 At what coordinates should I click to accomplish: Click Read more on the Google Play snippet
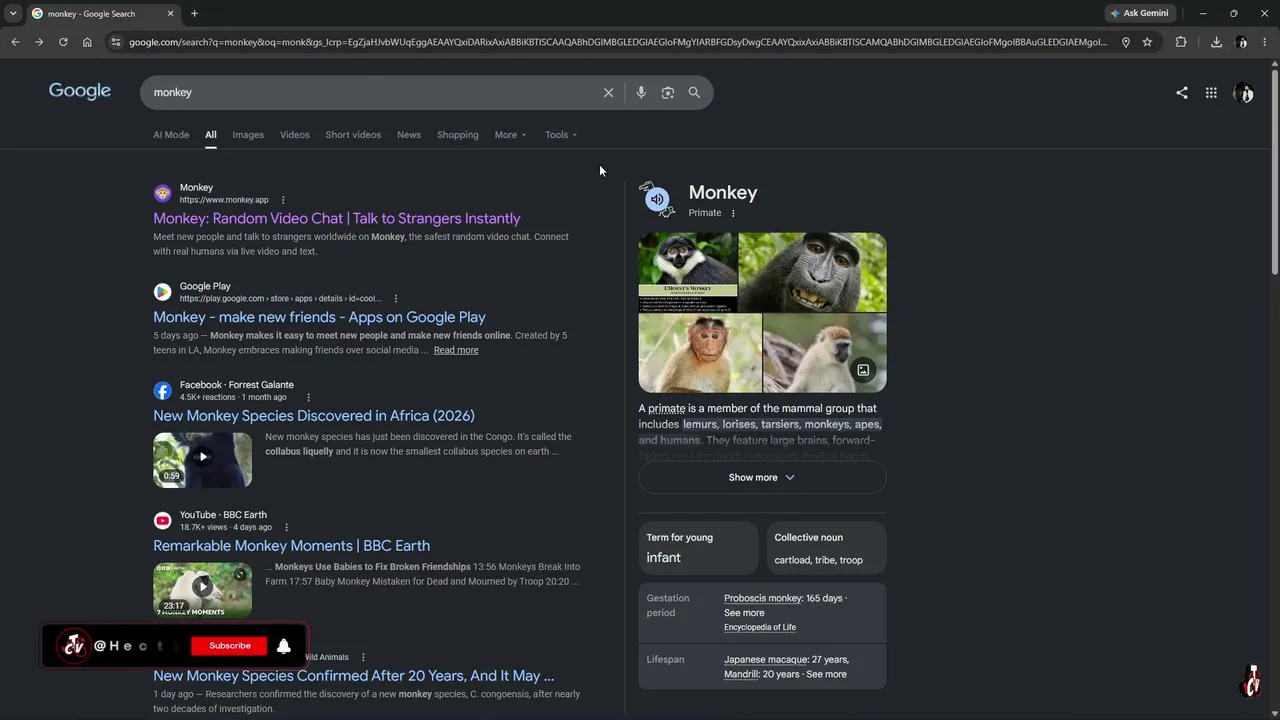pos(456,350)
